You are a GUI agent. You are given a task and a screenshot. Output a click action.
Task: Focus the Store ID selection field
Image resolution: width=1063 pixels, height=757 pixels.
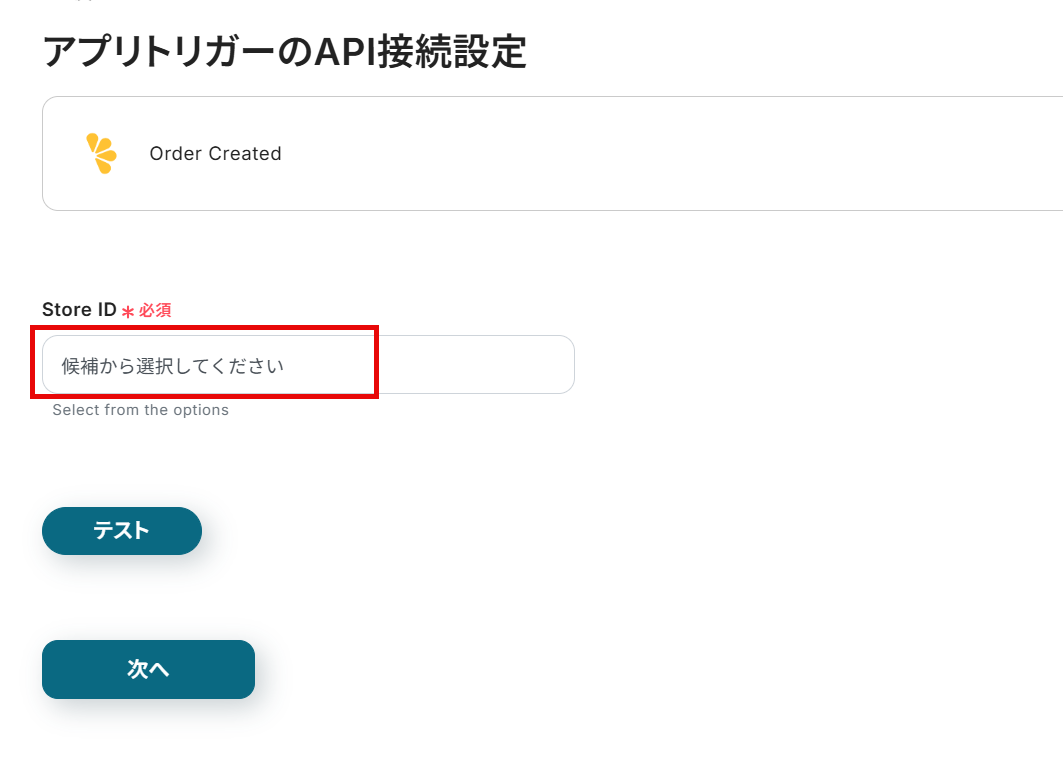pyautogui.click(x=308, y=365)
